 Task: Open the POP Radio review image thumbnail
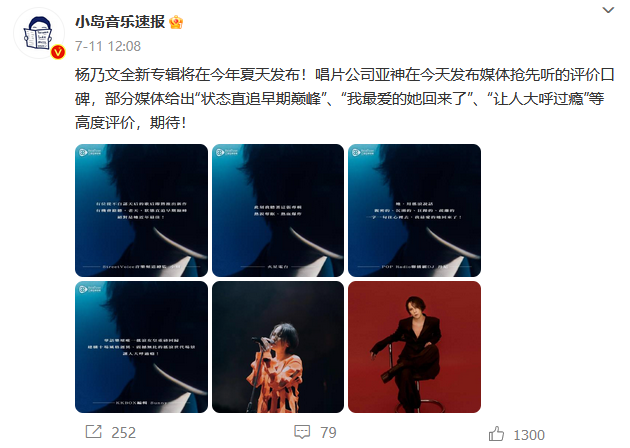coord(415,211)
